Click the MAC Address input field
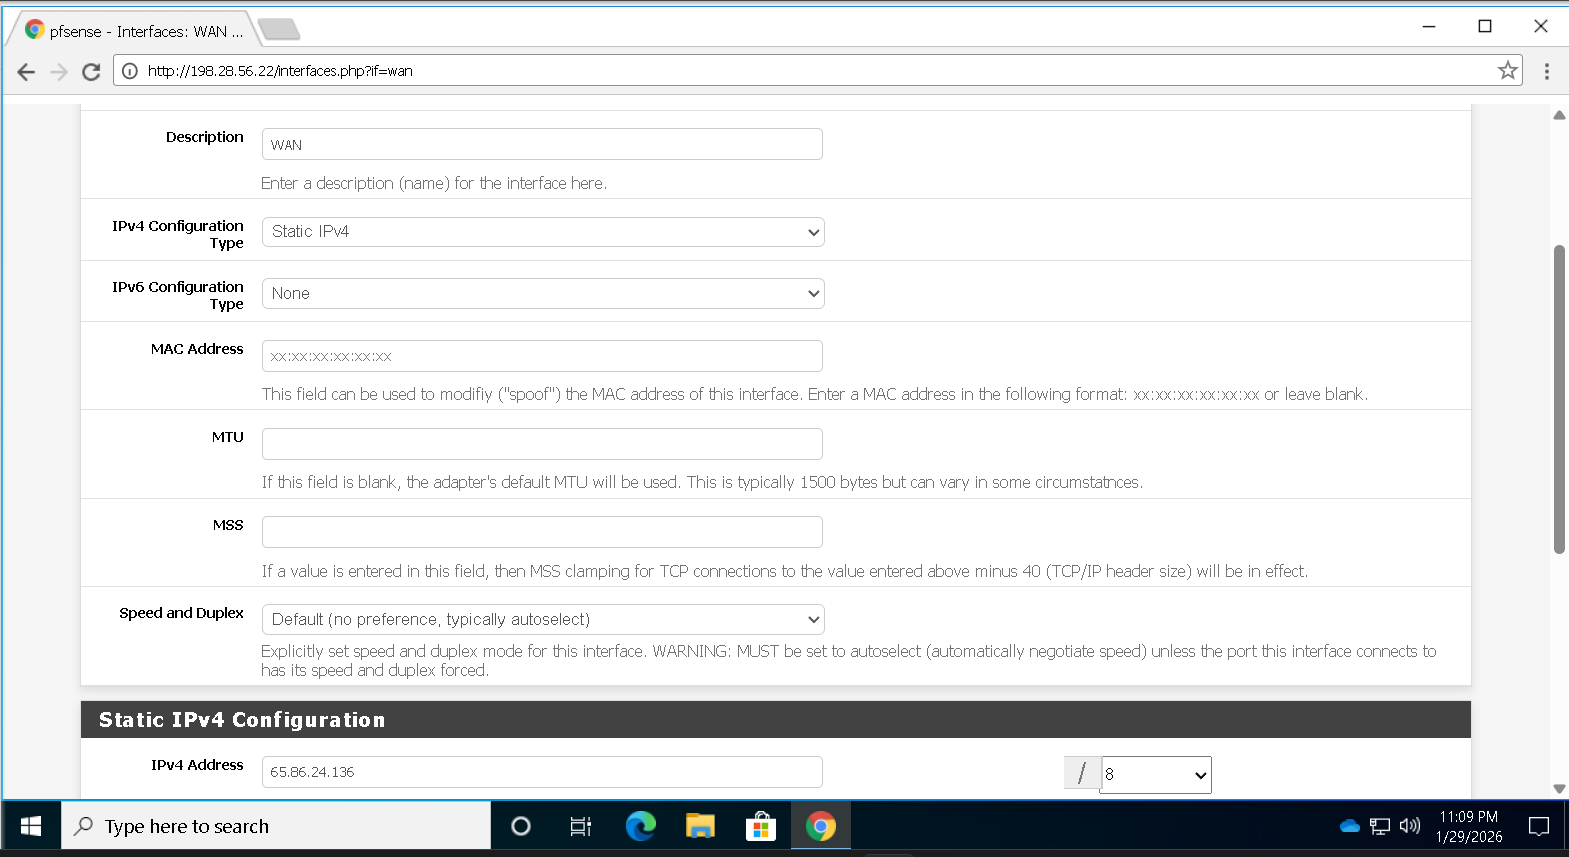 point(542,356)
